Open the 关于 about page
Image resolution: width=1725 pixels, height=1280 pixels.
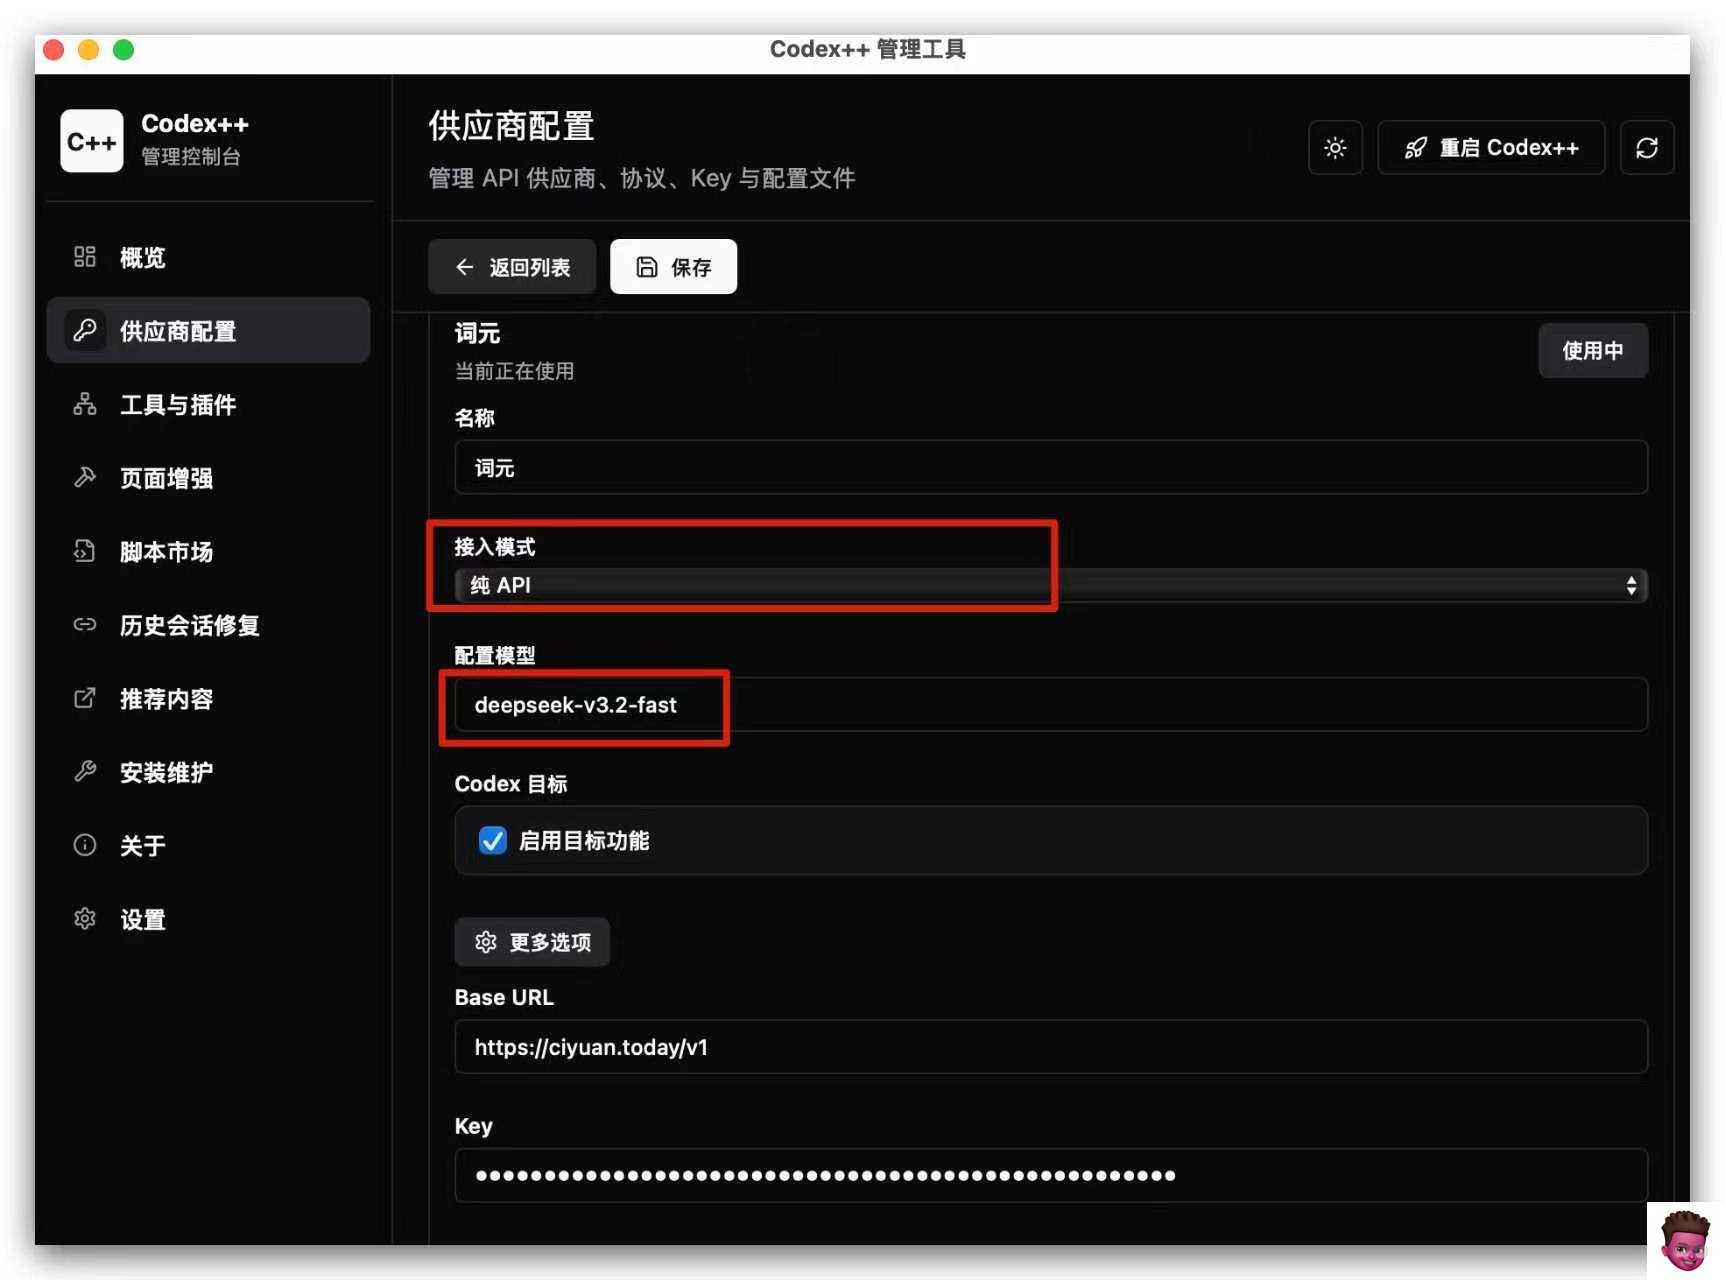click(x=208, y=845)
